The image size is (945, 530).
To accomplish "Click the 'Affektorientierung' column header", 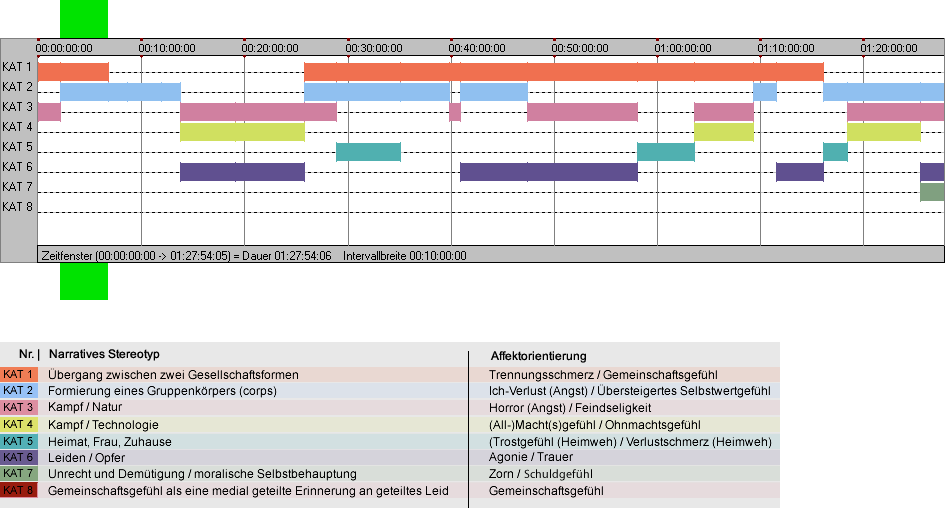I will coord(538,356).
